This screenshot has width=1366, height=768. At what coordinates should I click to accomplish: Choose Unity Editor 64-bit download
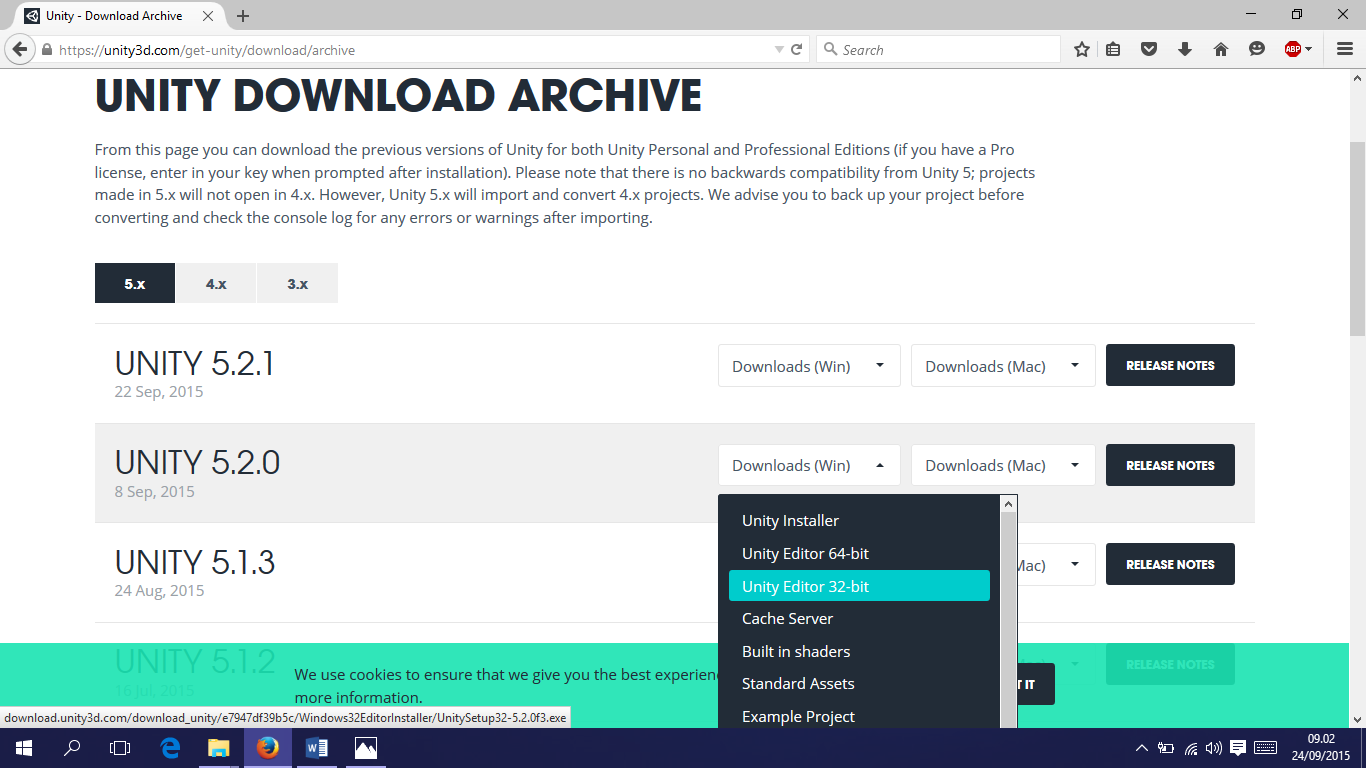859,553
